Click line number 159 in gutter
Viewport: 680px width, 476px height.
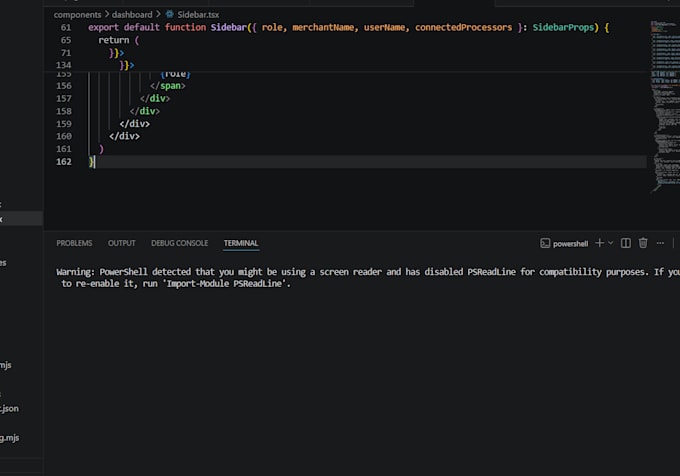64,124
